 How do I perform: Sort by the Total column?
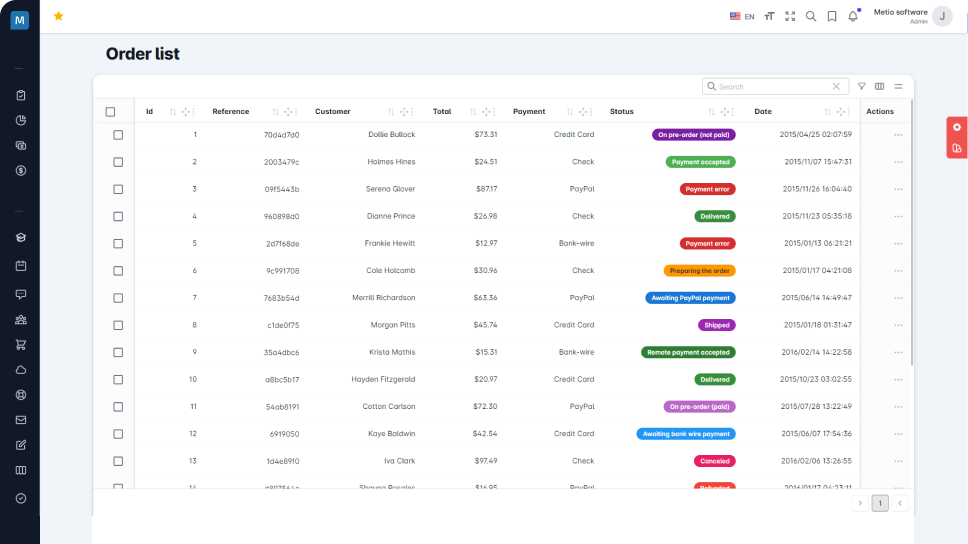[x=473, y=112]
